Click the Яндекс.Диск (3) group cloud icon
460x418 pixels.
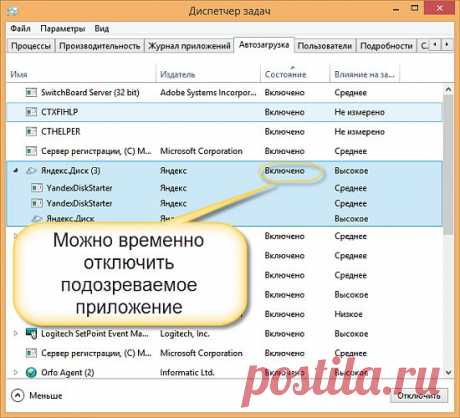tap(31, 171)
